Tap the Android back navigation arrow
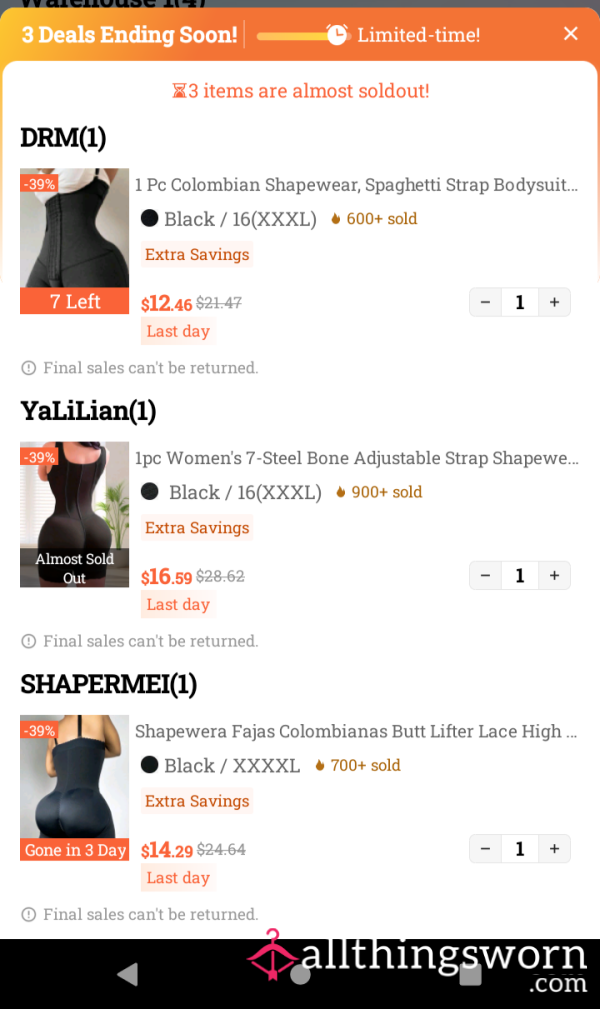Screen dimensions: 600x1009 coord(127,974)
